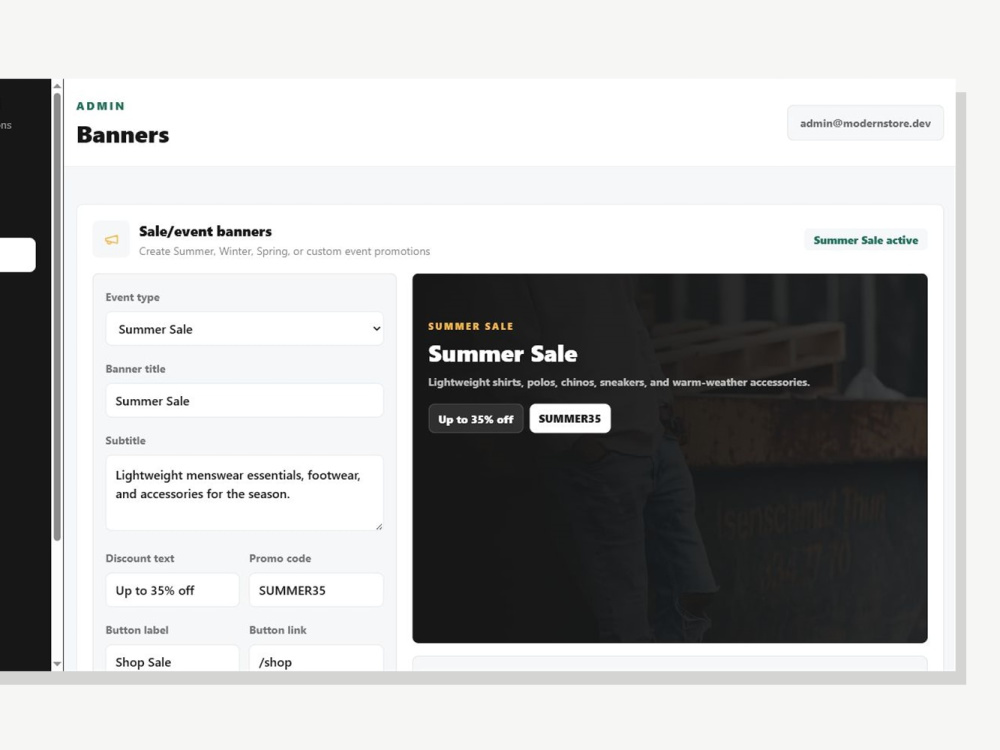Edit the Banner title field
Screen dimensions: 1000x750
(x=244, y=401)
